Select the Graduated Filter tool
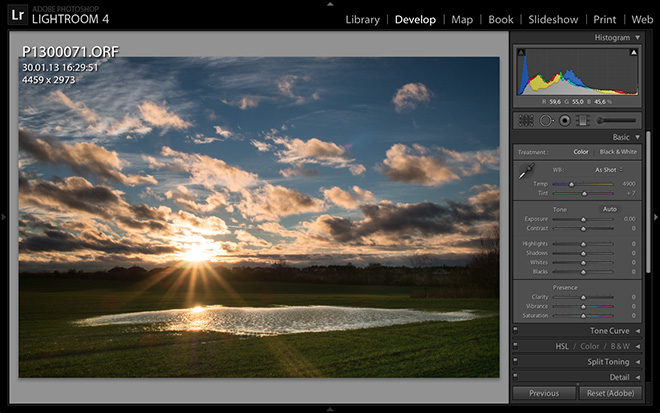The width and height of the screenshot is (660, 413). [582, 120]
